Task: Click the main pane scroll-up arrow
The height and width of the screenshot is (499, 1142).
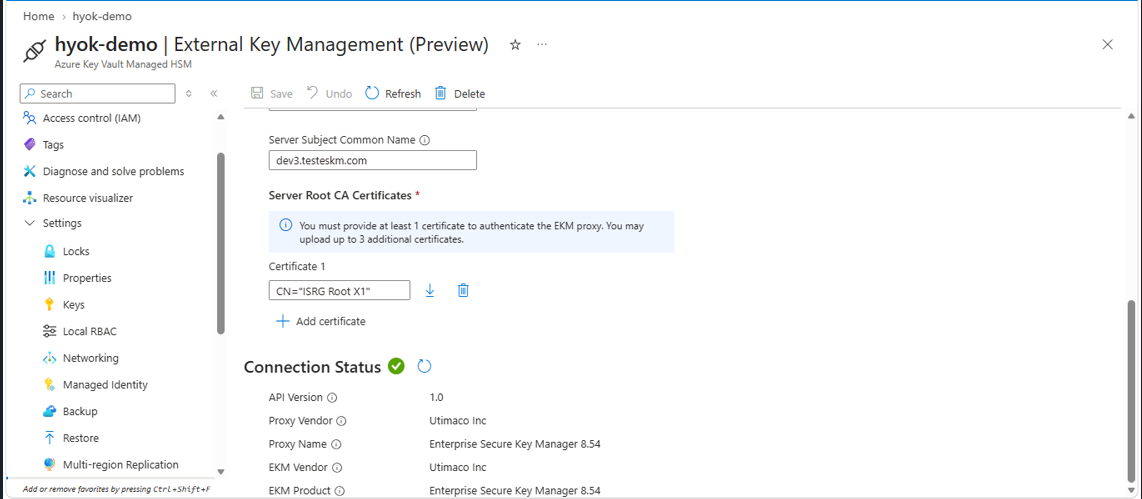Action: (x=1131, y=117)
